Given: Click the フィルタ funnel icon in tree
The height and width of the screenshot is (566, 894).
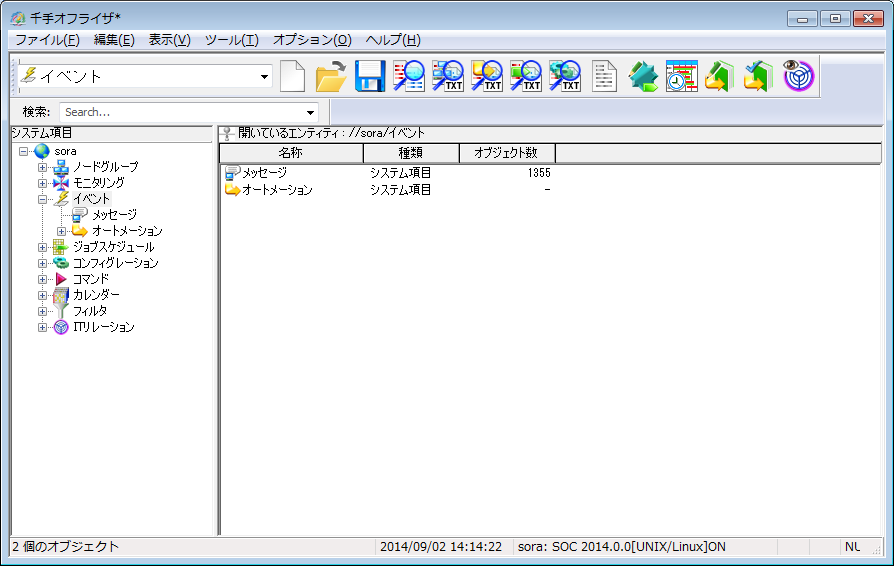Looking at the screenshot, I should pyautogui.click(x=61, y=311).
